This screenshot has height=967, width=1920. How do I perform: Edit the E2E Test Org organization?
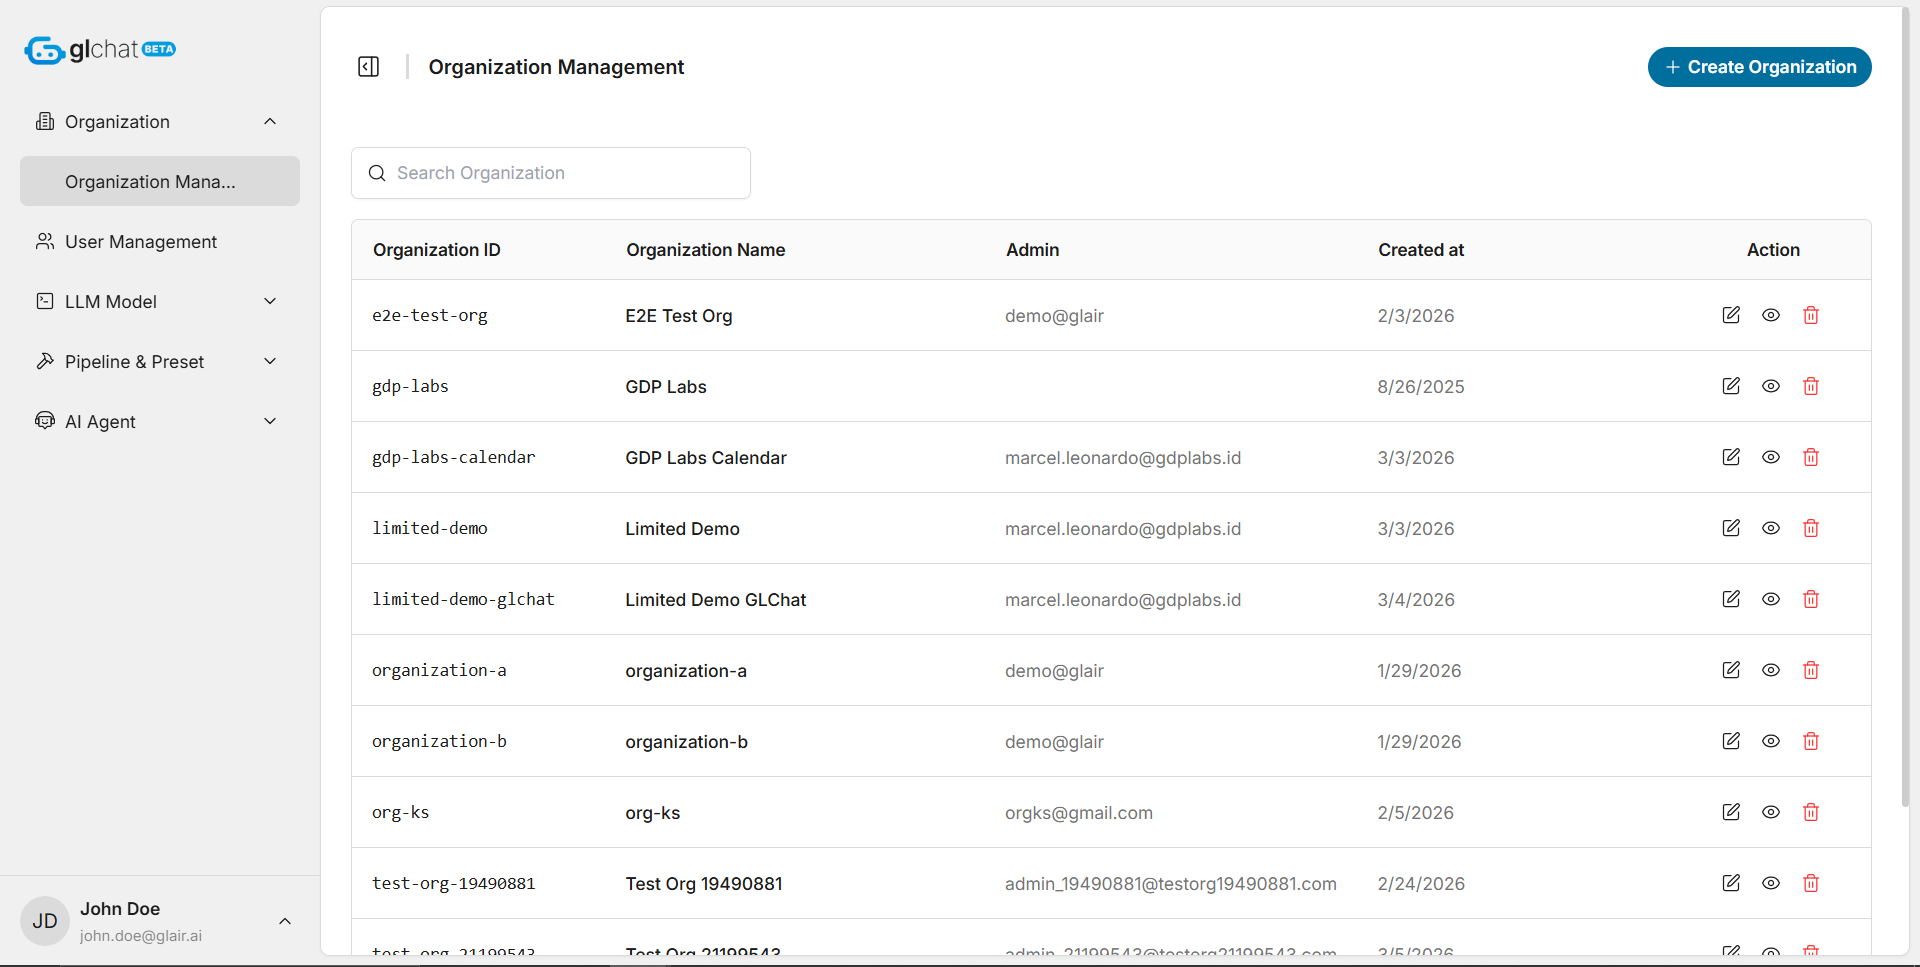[1731, 315]
